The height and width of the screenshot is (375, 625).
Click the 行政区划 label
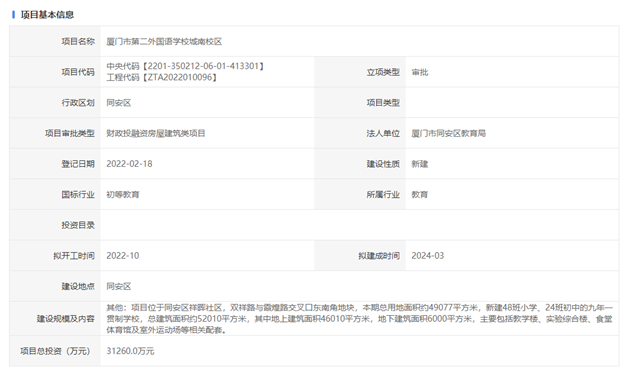coord(78,103)
